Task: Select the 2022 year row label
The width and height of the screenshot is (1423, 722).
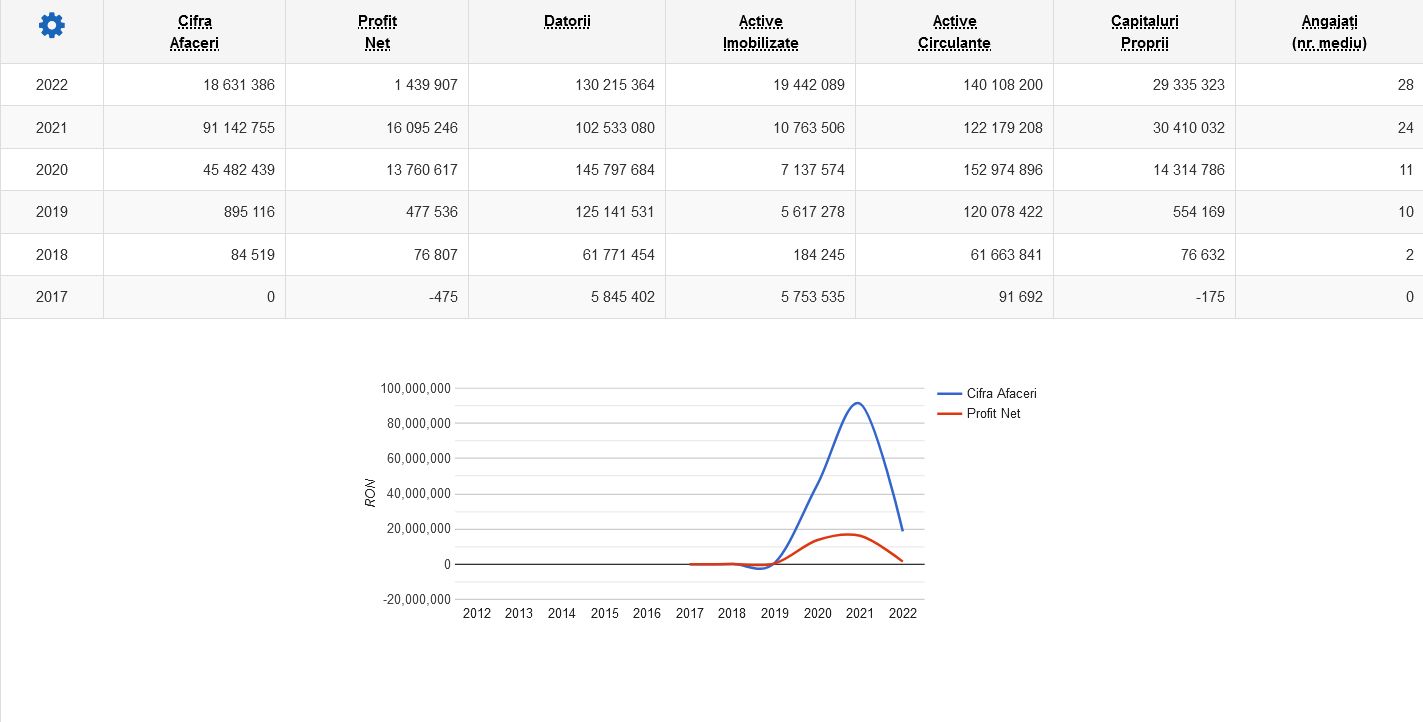Action: click(52, 85)
